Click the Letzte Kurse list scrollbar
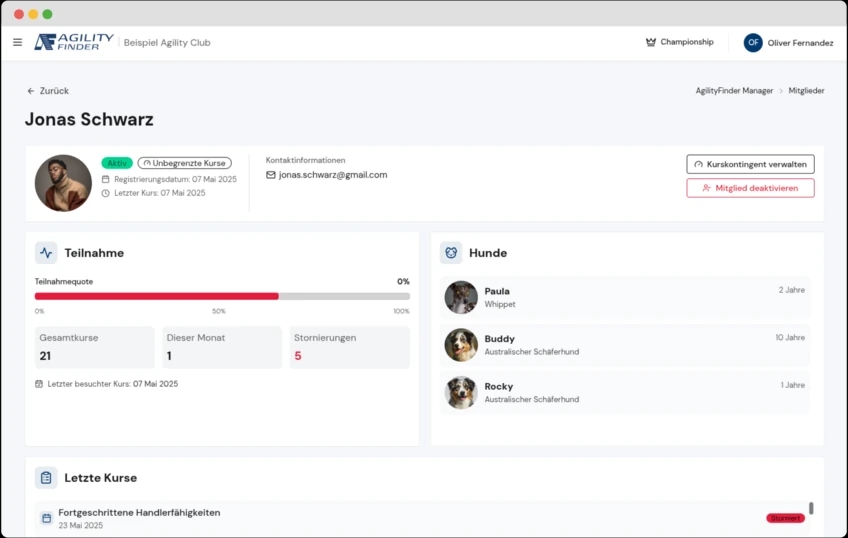 pos(811,508)
